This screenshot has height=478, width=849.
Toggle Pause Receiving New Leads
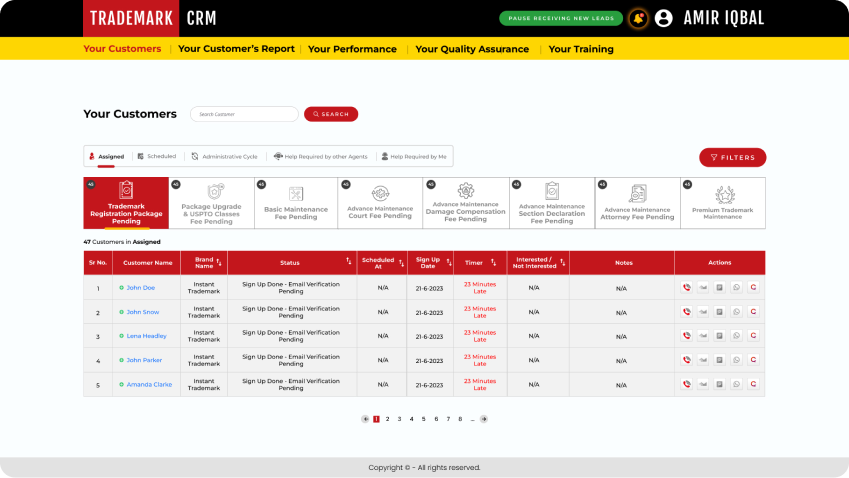pyautogui.click(x=560, y=18)
